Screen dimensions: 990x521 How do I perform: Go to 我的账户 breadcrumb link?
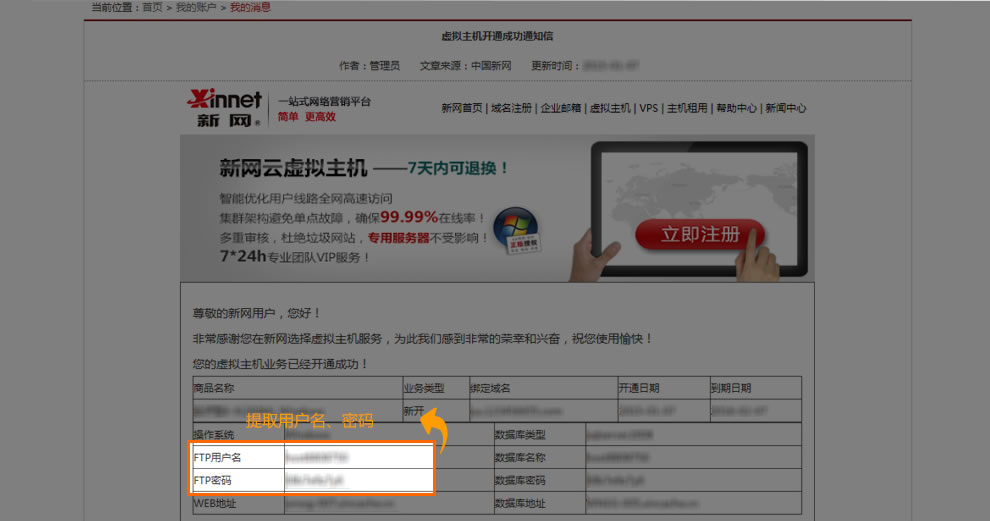point(196,8)
